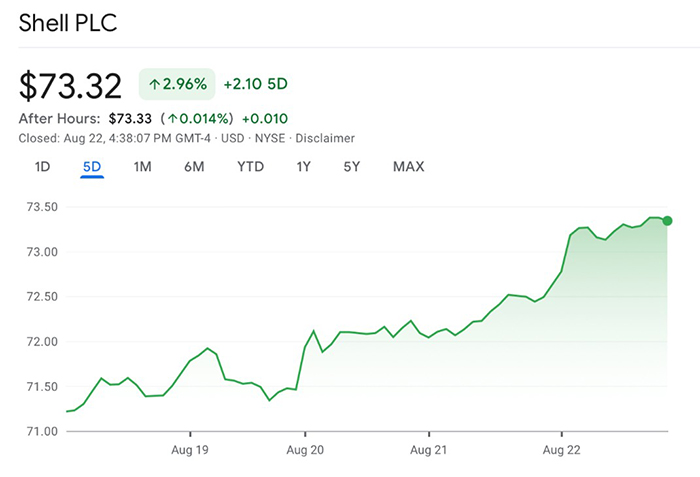Click the 2.96% change badge
700x477 pixels.
(177, 84)
